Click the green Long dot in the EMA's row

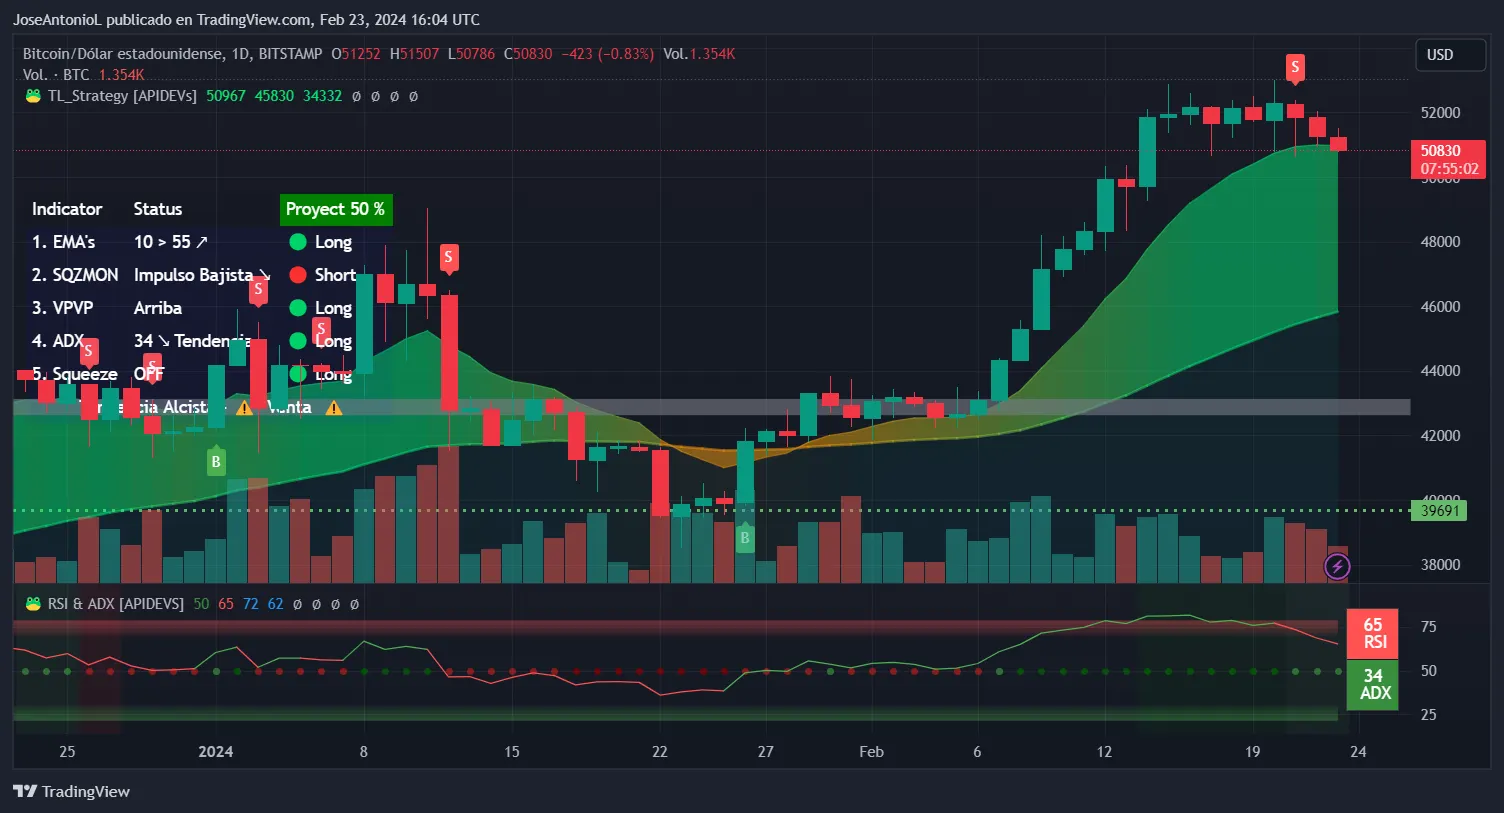[x=297, y=242]
